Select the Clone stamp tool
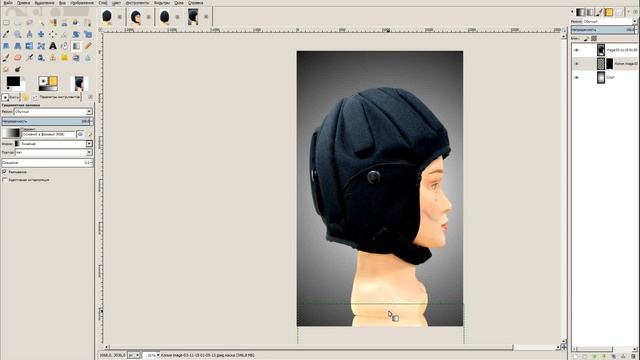The width and height of the screenshot is (640, 360). pos(53,58)
